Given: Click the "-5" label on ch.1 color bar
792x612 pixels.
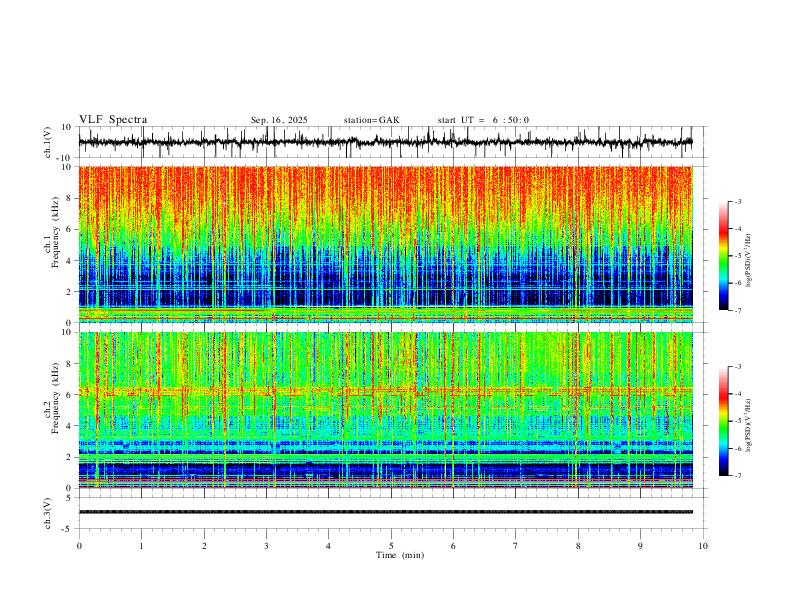Looking at the screenshot, I should pyautogui.click(x=738, y=256).
